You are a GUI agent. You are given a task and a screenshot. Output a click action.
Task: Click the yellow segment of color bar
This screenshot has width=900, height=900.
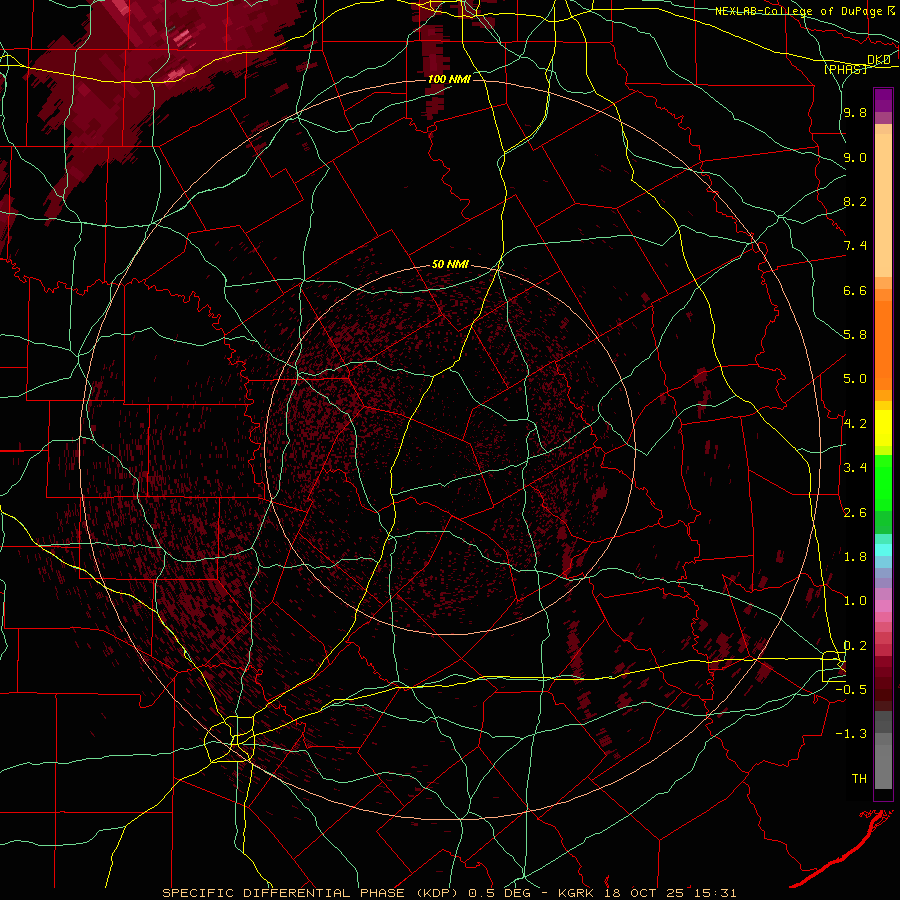883,428
